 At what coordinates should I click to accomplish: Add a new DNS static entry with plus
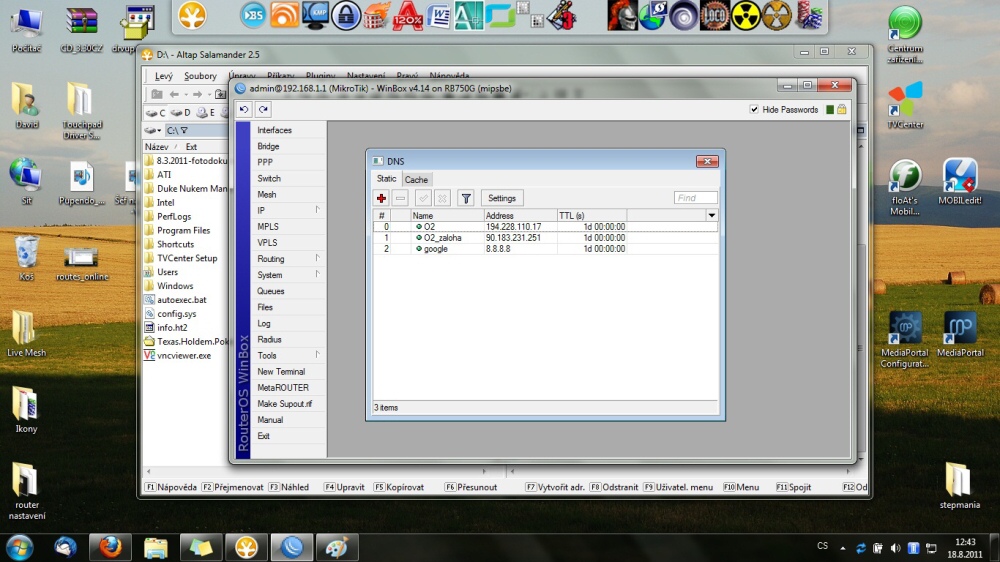click(x=381, y=198)
